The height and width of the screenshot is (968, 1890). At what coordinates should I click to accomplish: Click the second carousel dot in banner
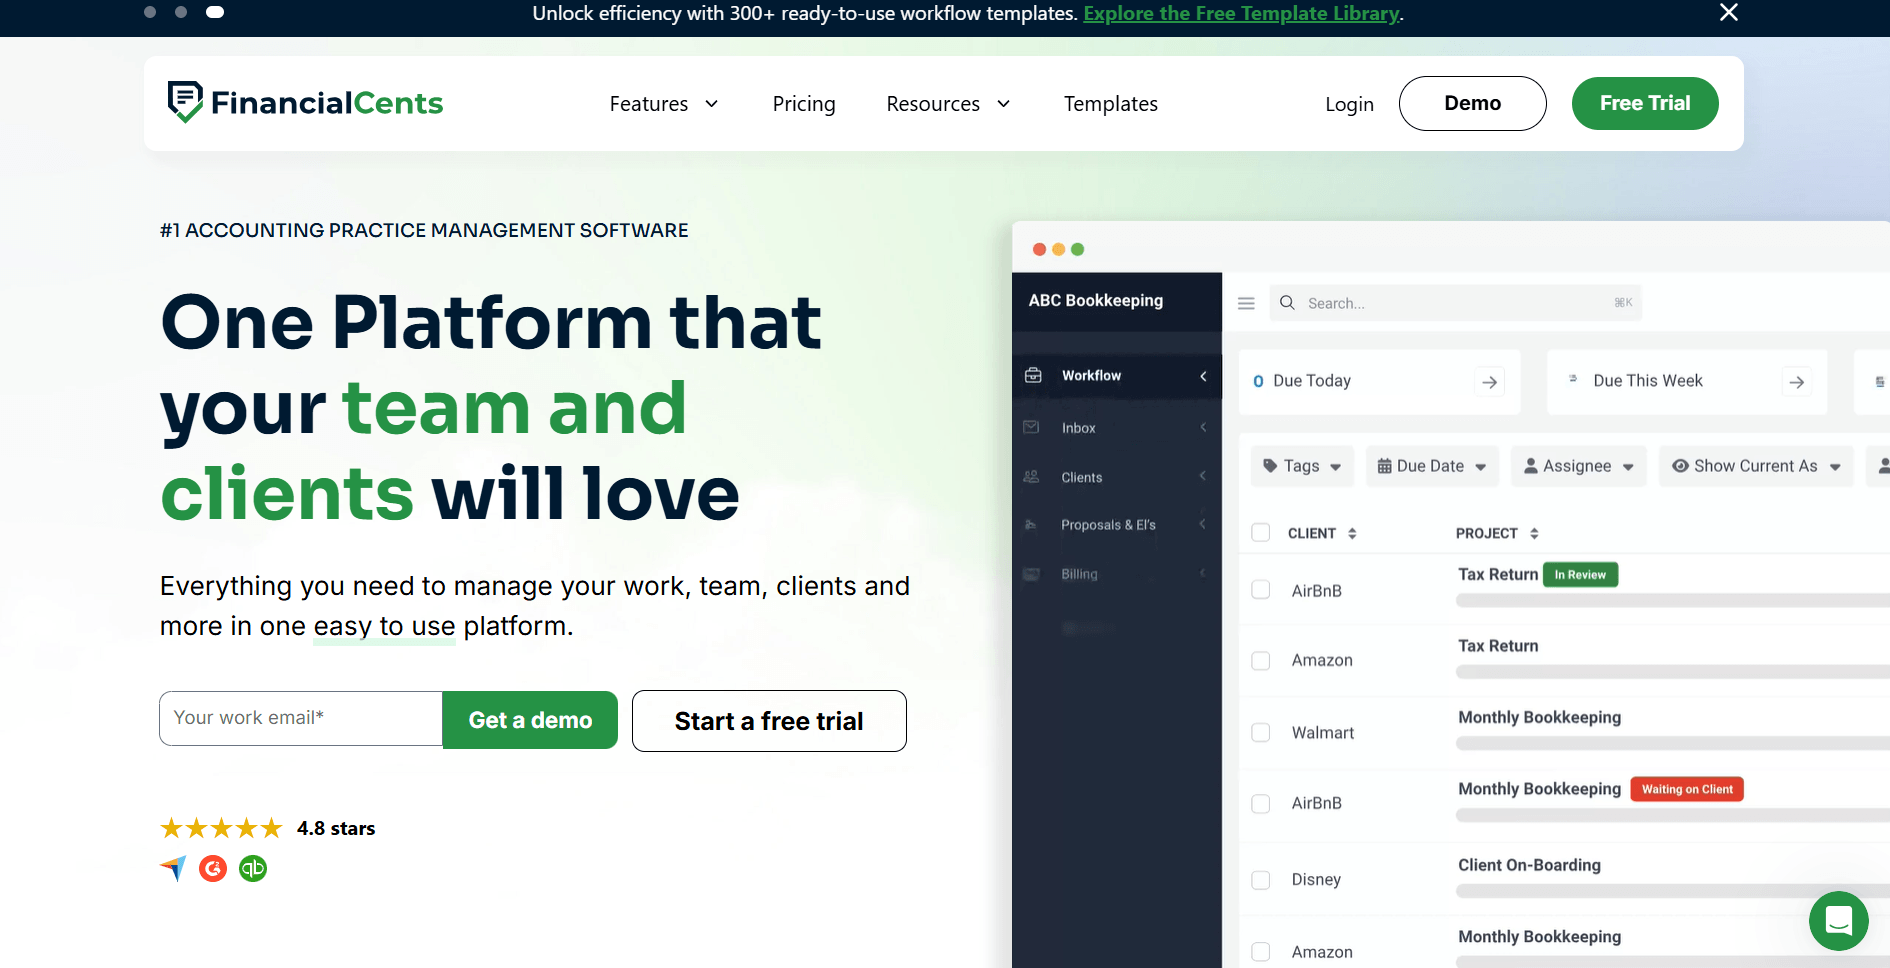(181, 12)
